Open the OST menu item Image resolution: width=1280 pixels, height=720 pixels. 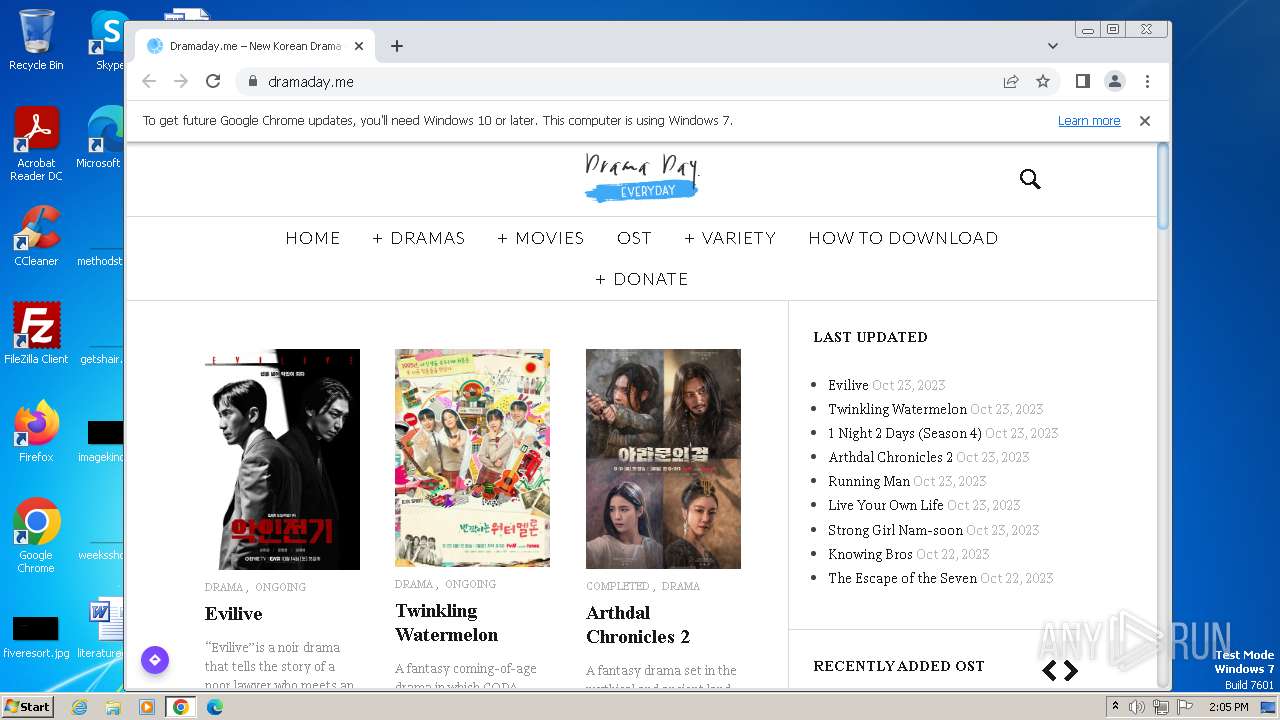tap(634, 238)
